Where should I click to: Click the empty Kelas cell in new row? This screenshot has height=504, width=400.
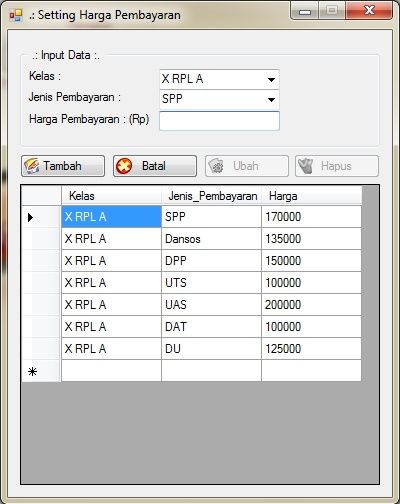(x=111, y=371)
